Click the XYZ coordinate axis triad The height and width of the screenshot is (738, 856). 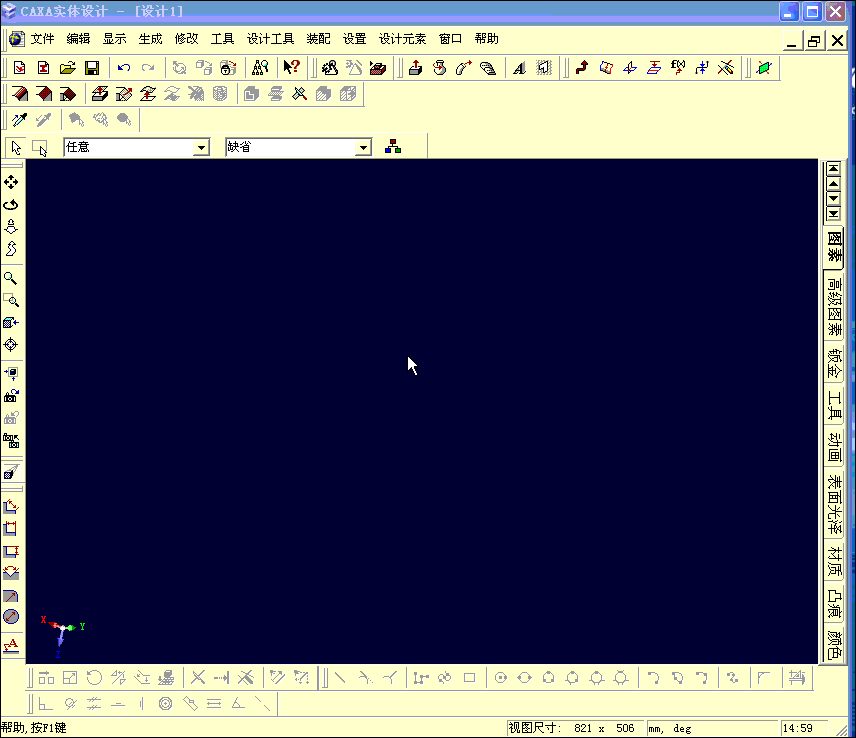61,635
